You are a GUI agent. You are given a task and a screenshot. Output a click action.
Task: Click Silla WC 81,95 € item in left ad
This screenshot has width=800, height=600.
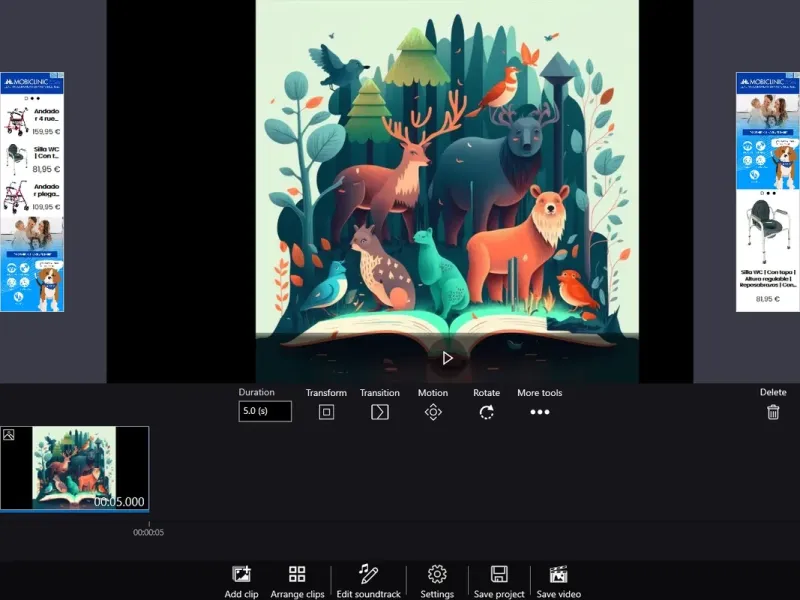coord(32,159)
